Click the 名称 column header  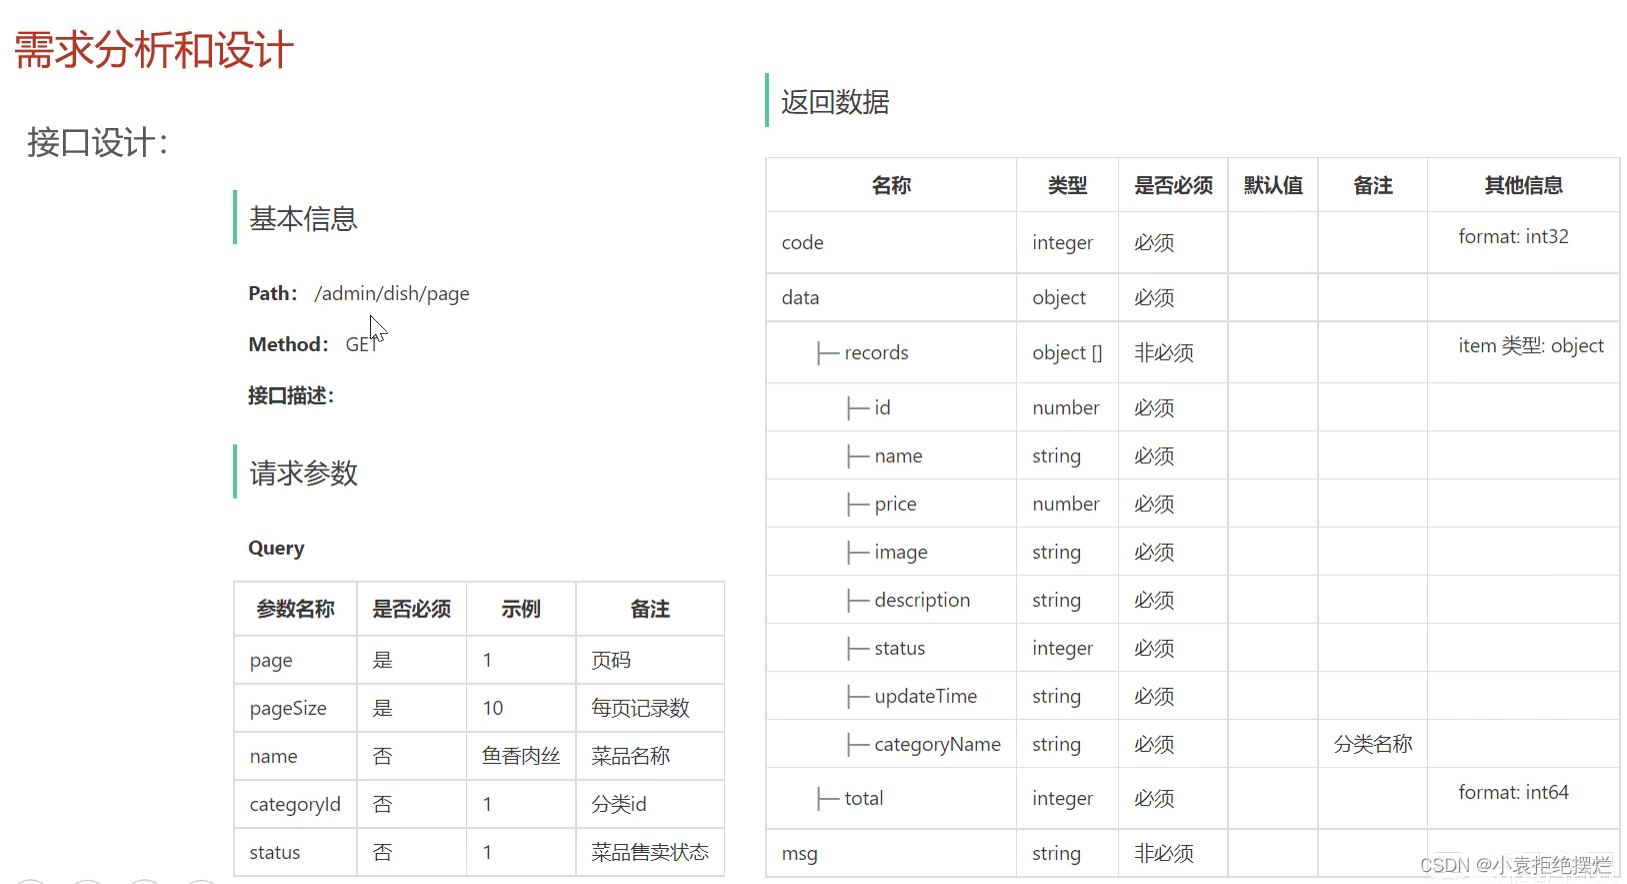coord(891,185)
